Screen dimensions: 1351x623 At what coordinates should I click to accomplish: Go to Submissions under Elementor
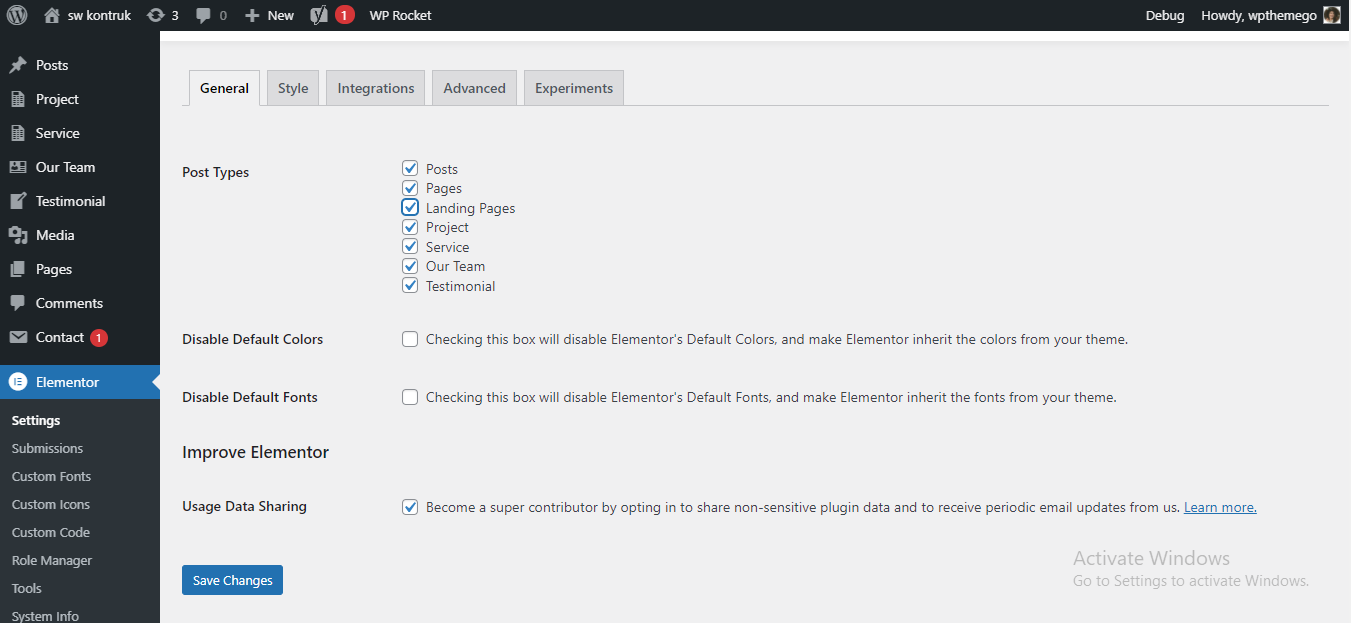pyautogui.click(x=47, y=449)
